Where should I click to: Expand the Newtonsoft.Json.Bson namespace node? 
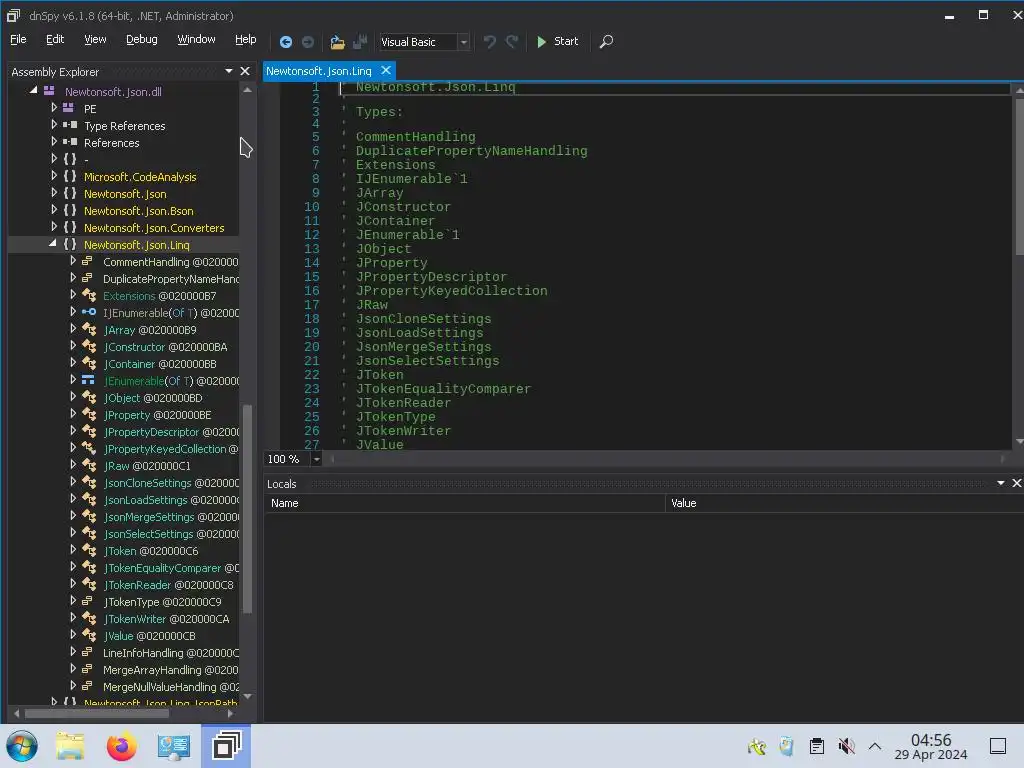[54, 210]
